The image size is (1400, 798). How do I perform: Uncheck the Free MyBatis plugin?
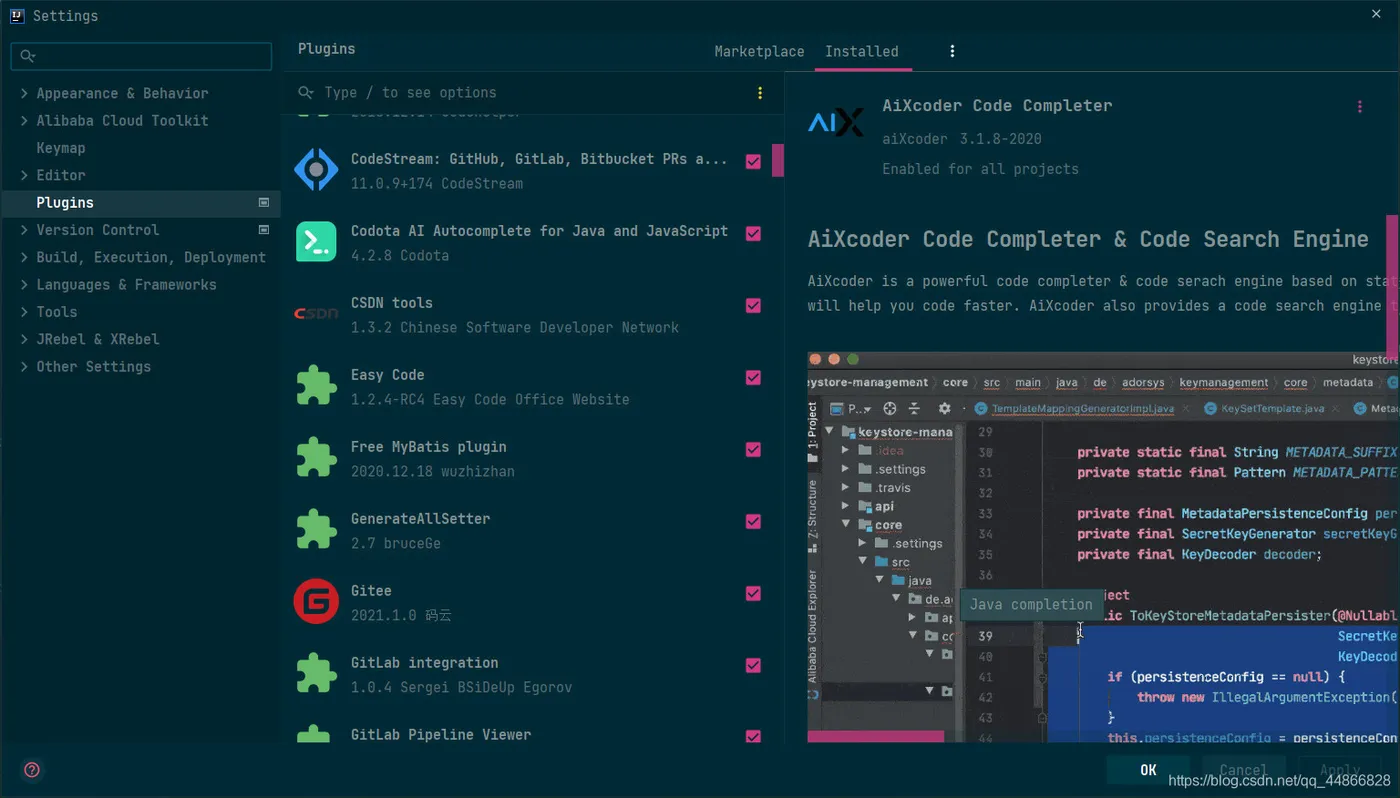[x=753, y=449]
